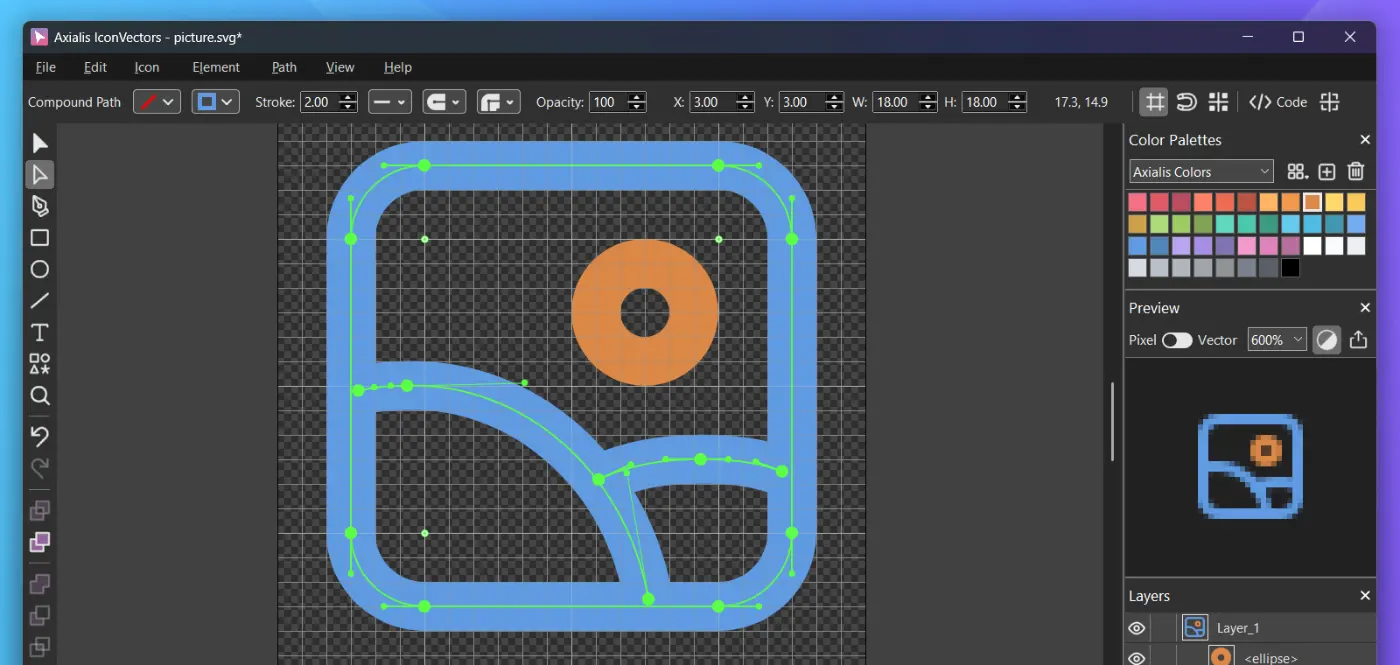Click the Undo arrow icon

click(40, 436)
